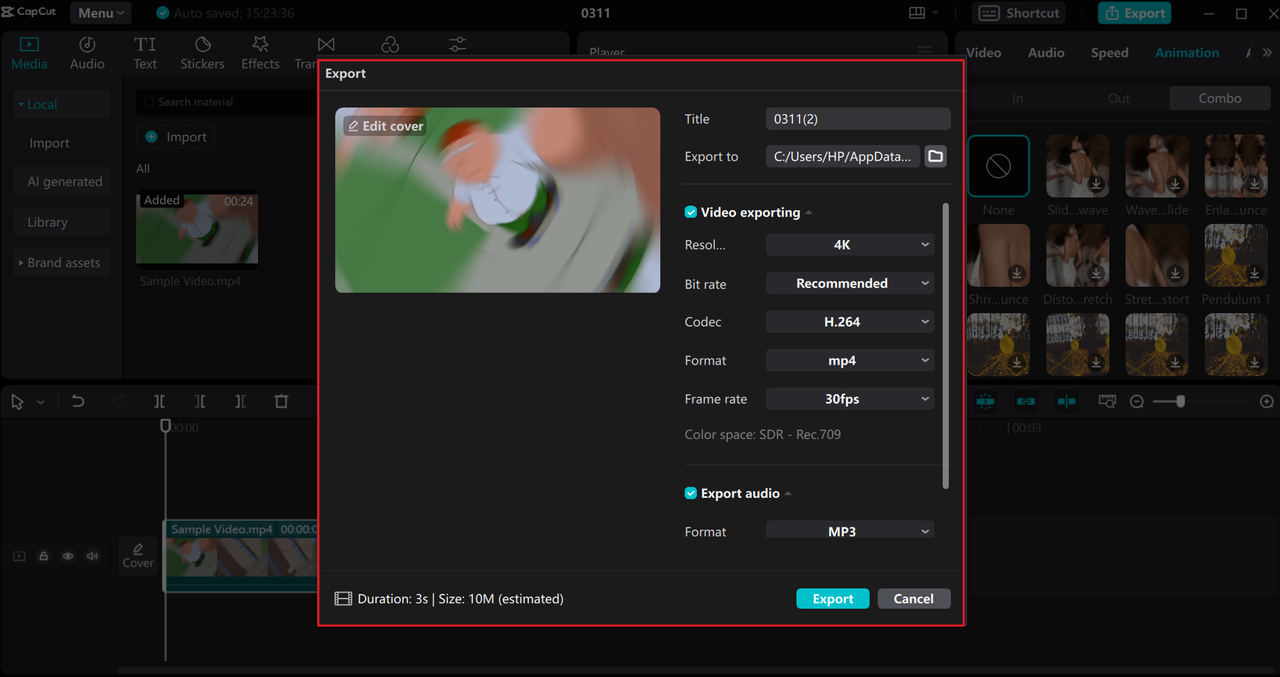Switch to the Speed inspector tab
Image resolution: width=1280 pixels, height=677 pixels.
pos(1109,53)
